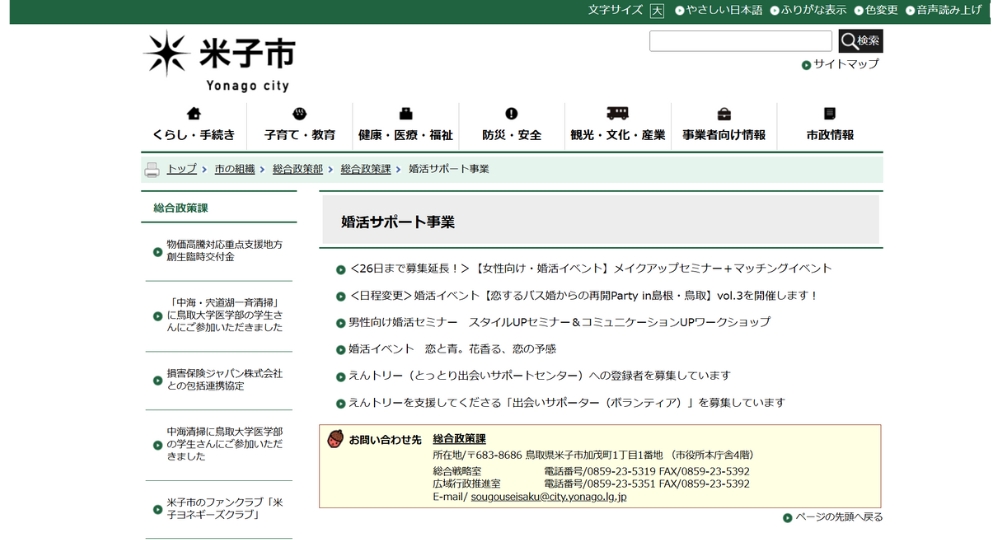Open 恋するバス婚 vol.3 event article

tap(583, 296)
